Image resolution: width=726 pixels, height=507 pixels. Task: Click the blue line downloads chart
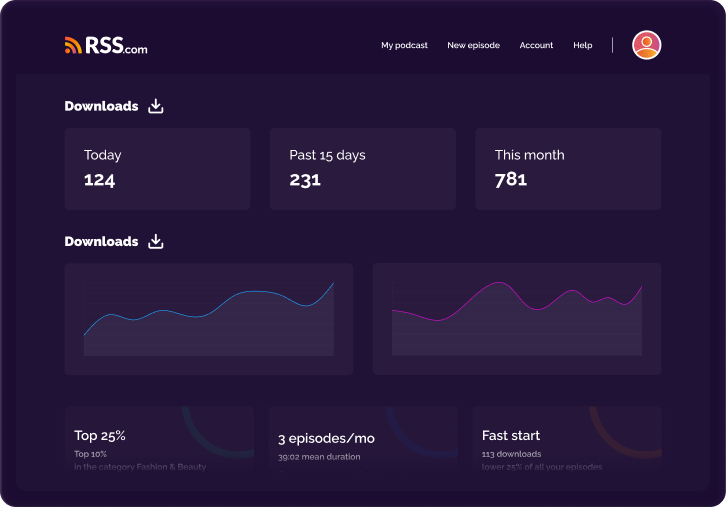tap(209, 319)
